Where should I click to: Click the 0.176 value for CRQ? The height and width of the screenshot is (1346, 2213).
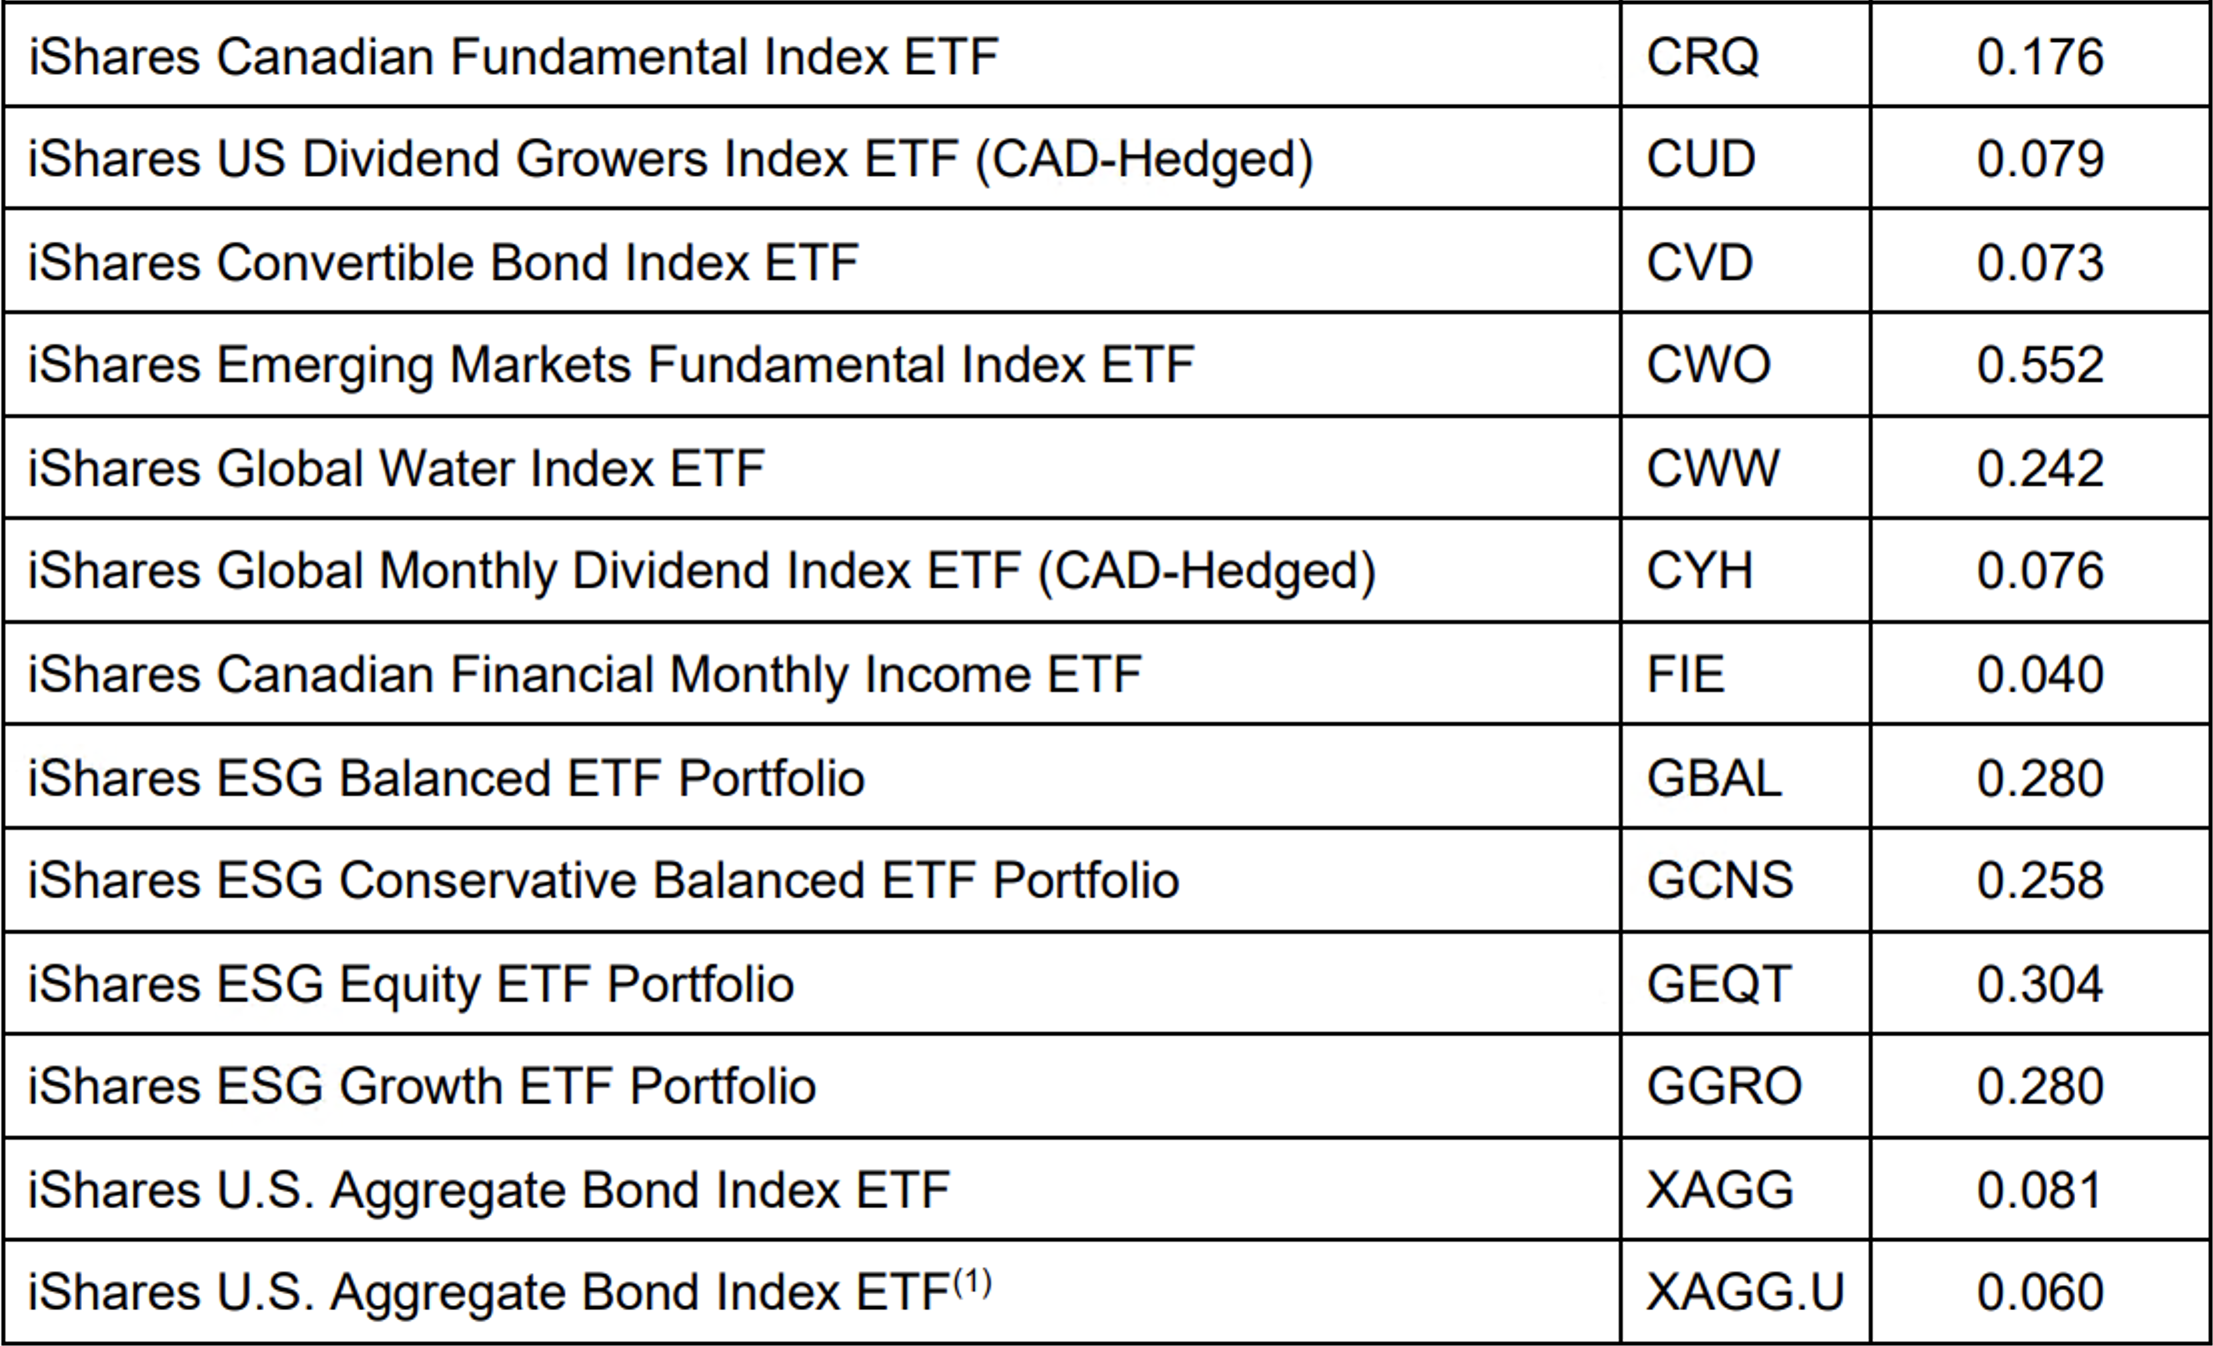tap(2040, 57)
